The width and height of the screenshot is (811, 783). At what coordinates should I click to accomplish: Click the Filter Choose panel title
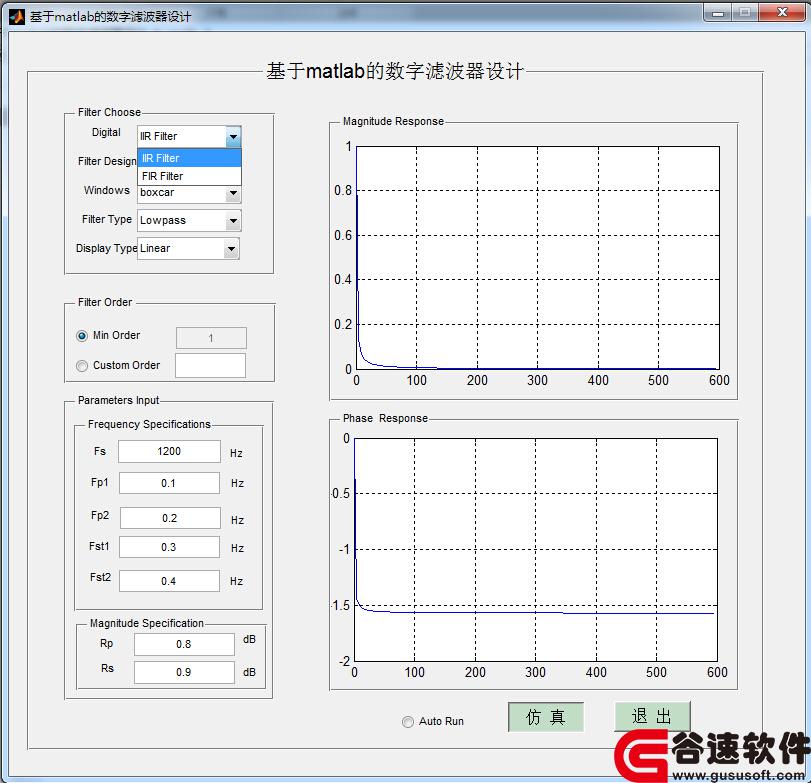click(109, 112)
